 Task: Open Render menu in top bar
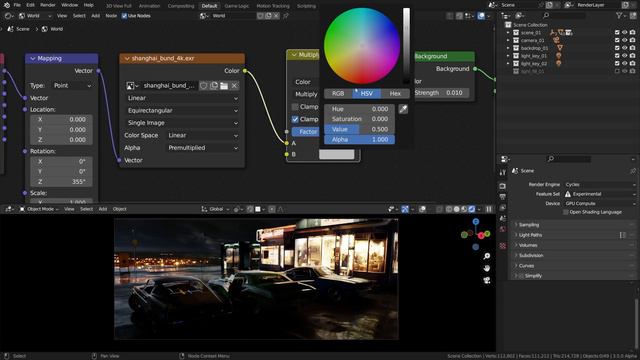tap(48, 5)
